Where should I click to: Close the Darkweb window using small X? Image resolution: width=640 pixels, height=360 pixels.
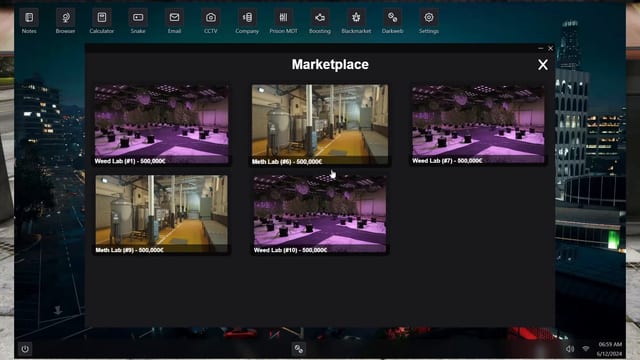coord(550,48)
